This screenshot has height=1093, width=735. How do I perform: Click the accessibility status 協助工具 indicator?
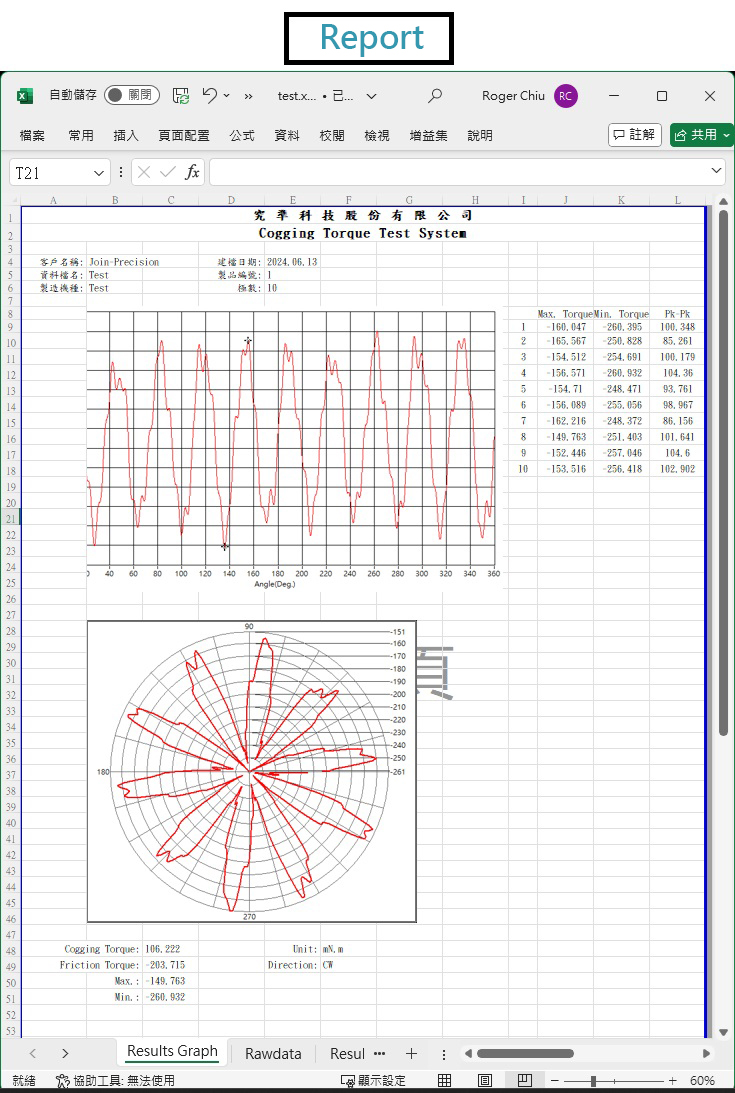click(116, 1080)
